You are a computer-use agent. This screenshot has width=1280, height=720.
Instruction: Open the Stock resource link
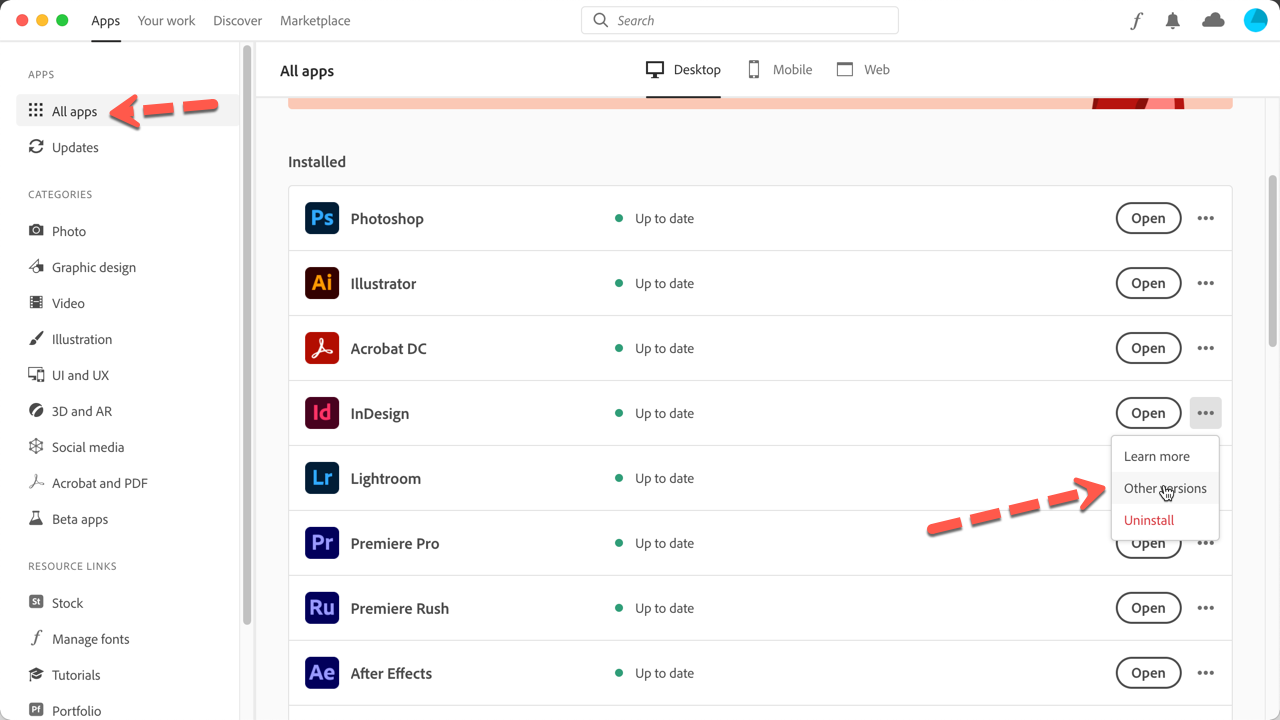tap(56, 603)
